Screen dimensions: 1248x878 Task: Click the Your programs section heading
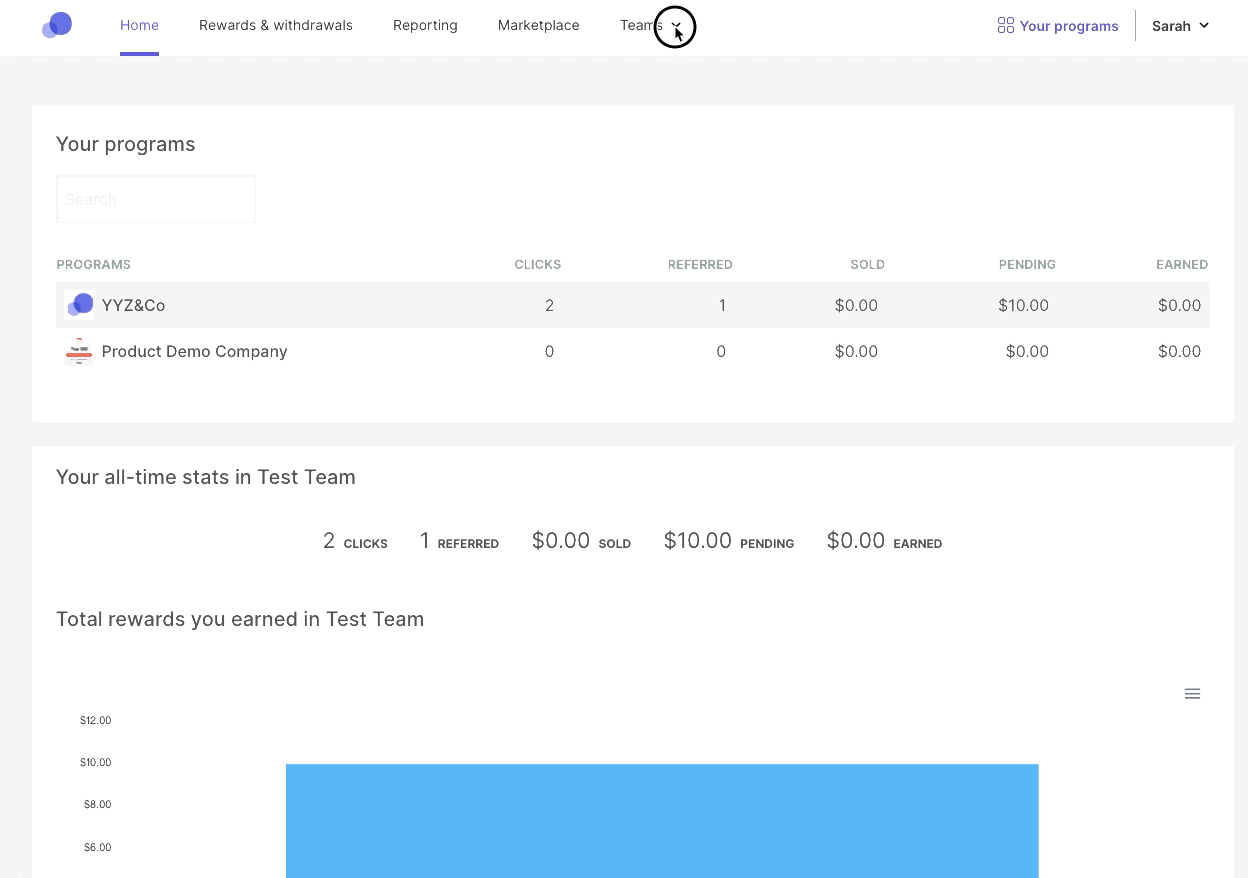click(126, 144)
